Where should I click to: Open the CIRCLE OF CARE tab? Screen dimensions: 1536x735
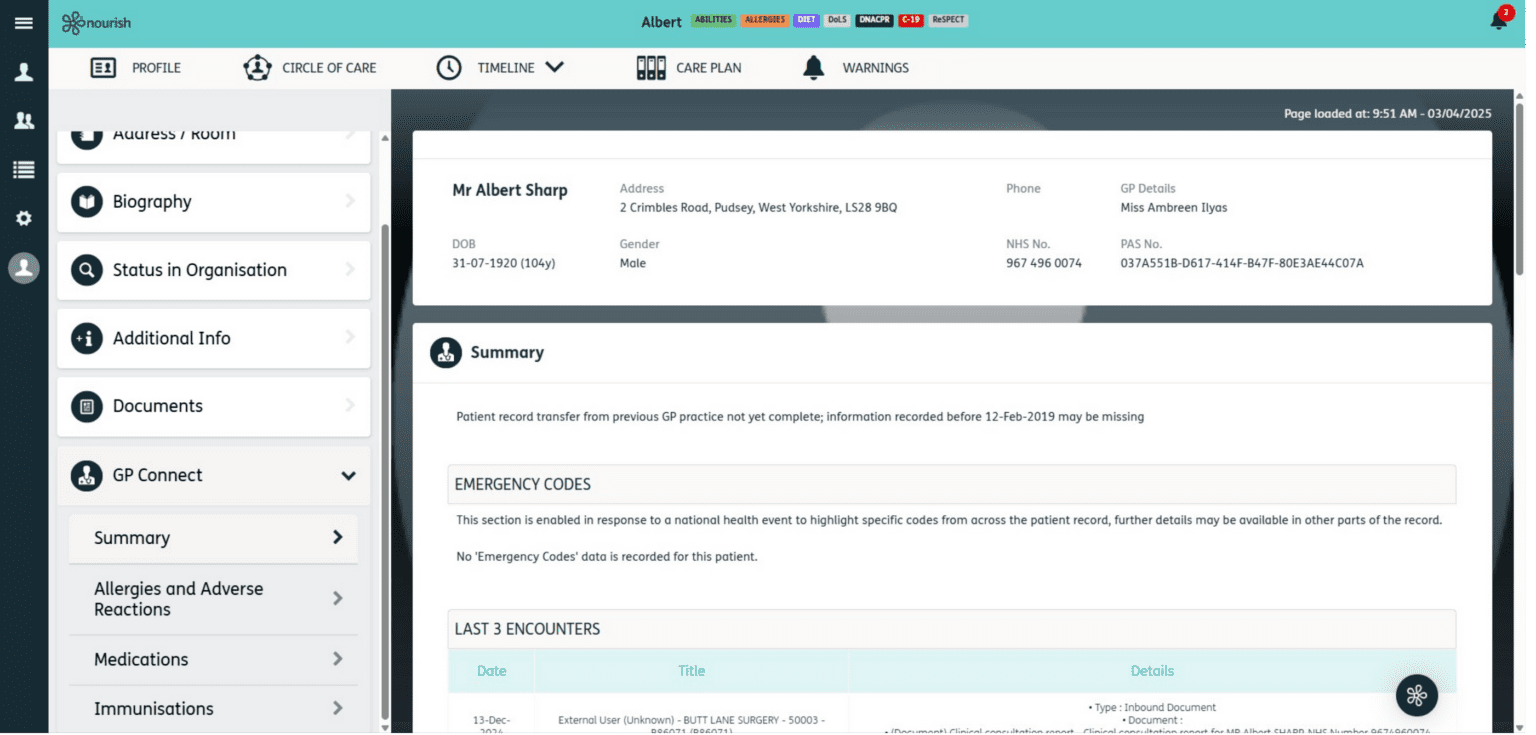[310, 68]
